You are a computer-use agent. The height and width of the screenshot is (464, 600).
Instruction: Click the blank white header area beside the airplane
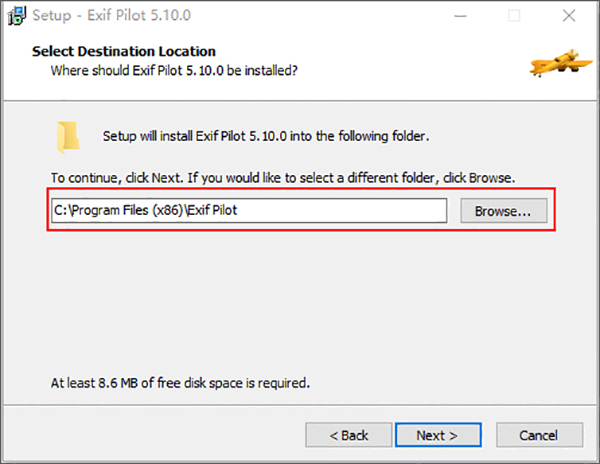420,62
